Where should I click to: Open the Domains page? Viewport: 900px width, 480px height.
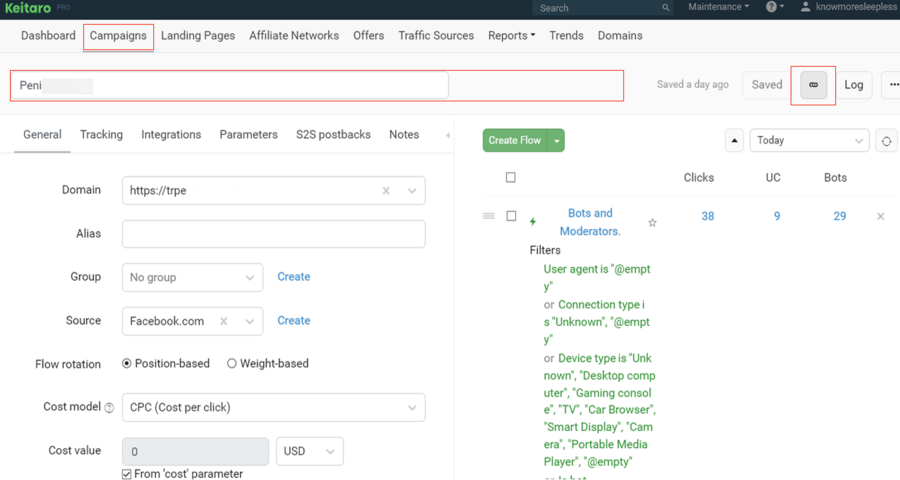point(620,36)
